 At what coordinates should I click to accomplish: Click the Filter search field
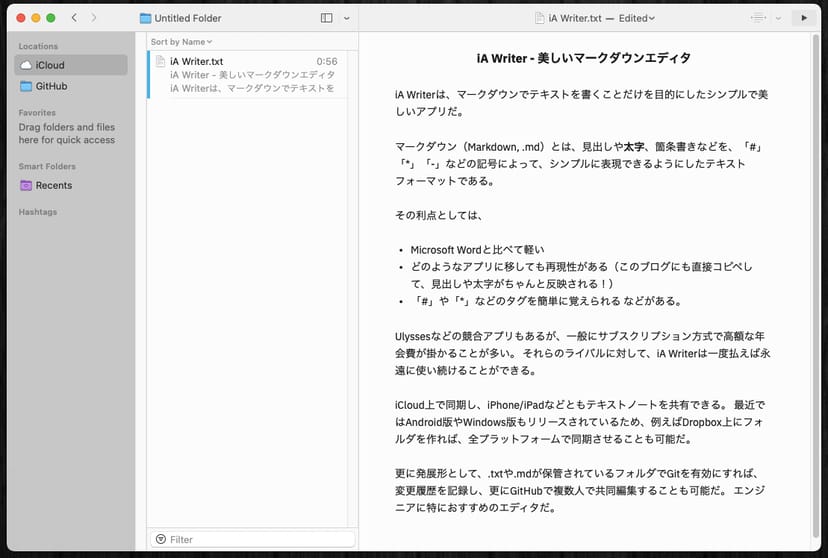(x=255, y=539)
